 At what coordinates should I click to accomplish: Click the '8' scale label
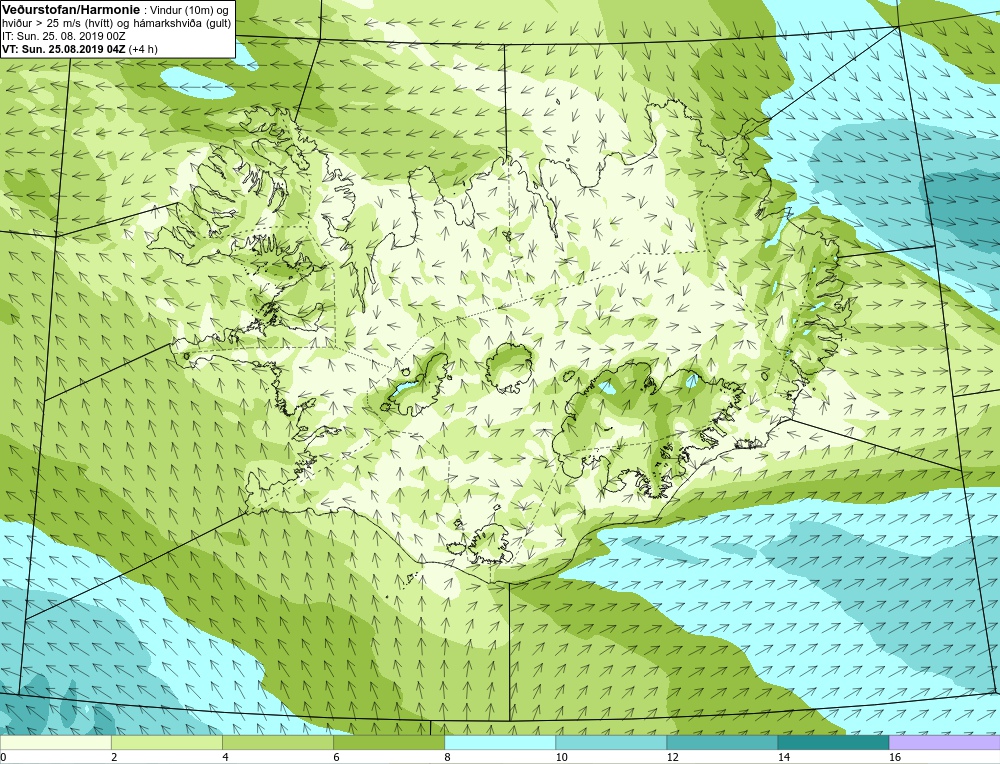tap(447, 757)
